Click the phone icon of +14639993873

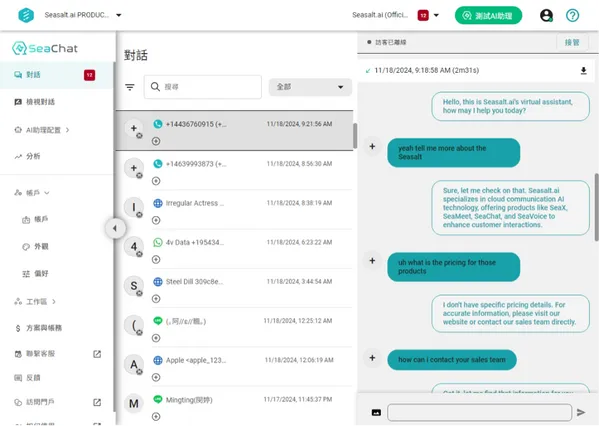pos(158,164)
